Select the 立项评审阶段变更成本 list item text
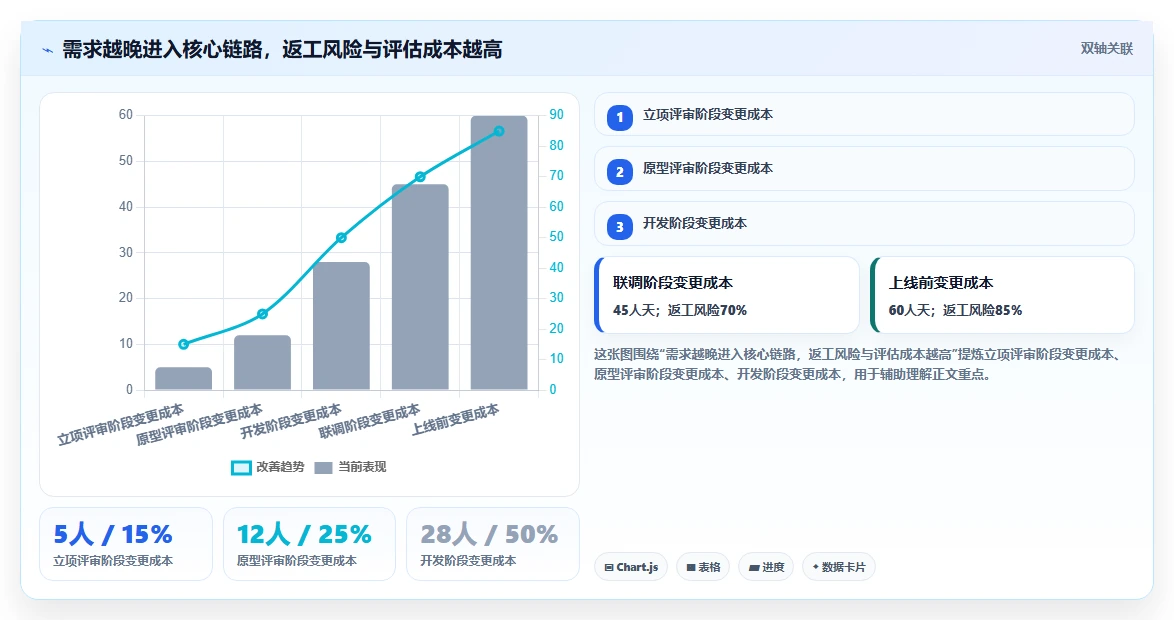 pyautogui.click(x=708, y=115)
